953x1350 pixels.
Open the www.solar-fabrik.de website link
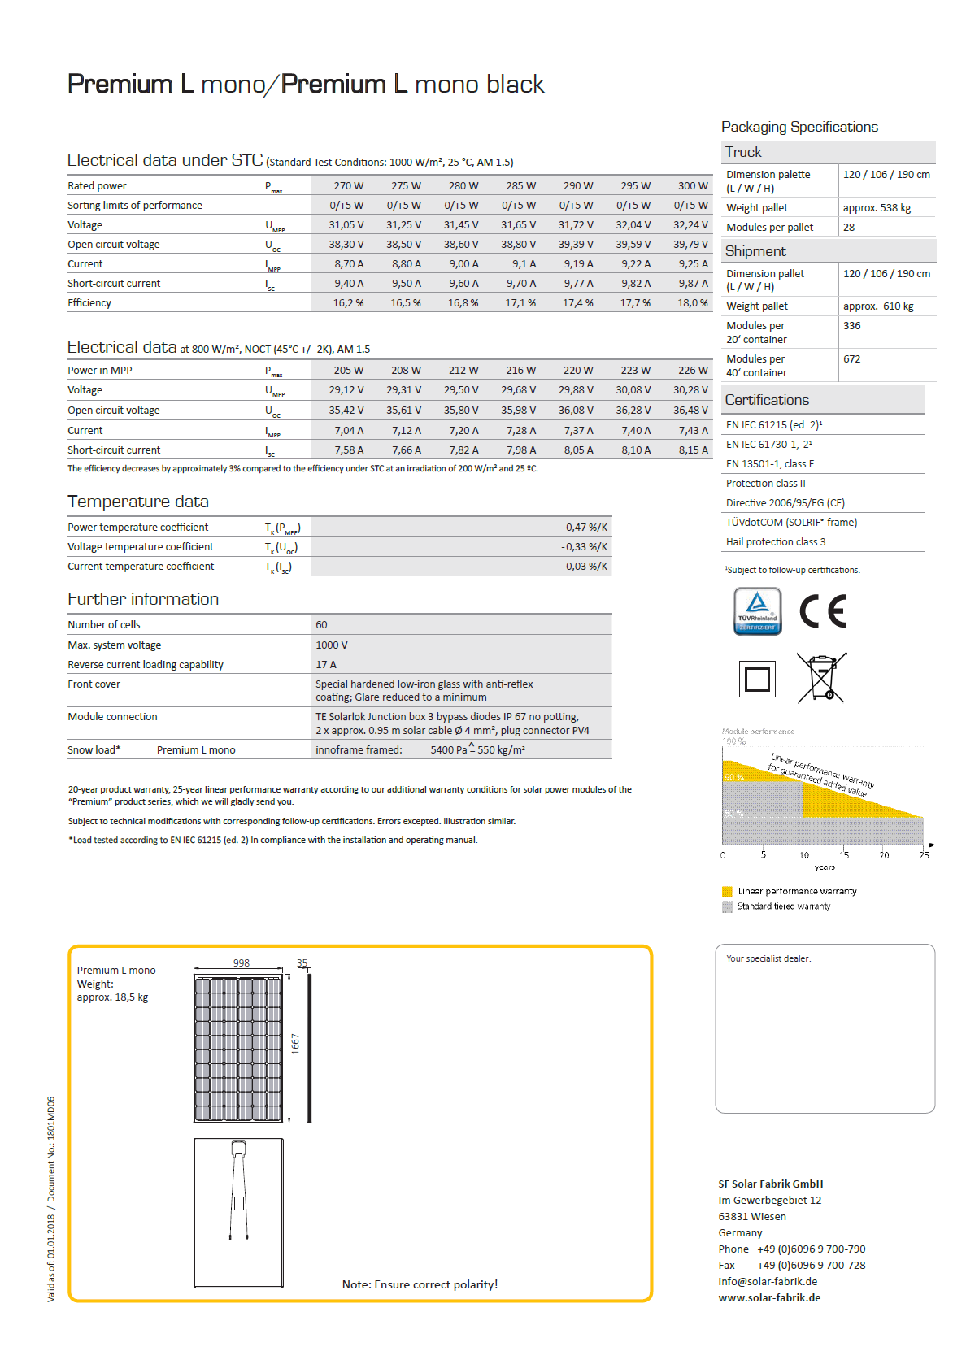point(769,1297)
